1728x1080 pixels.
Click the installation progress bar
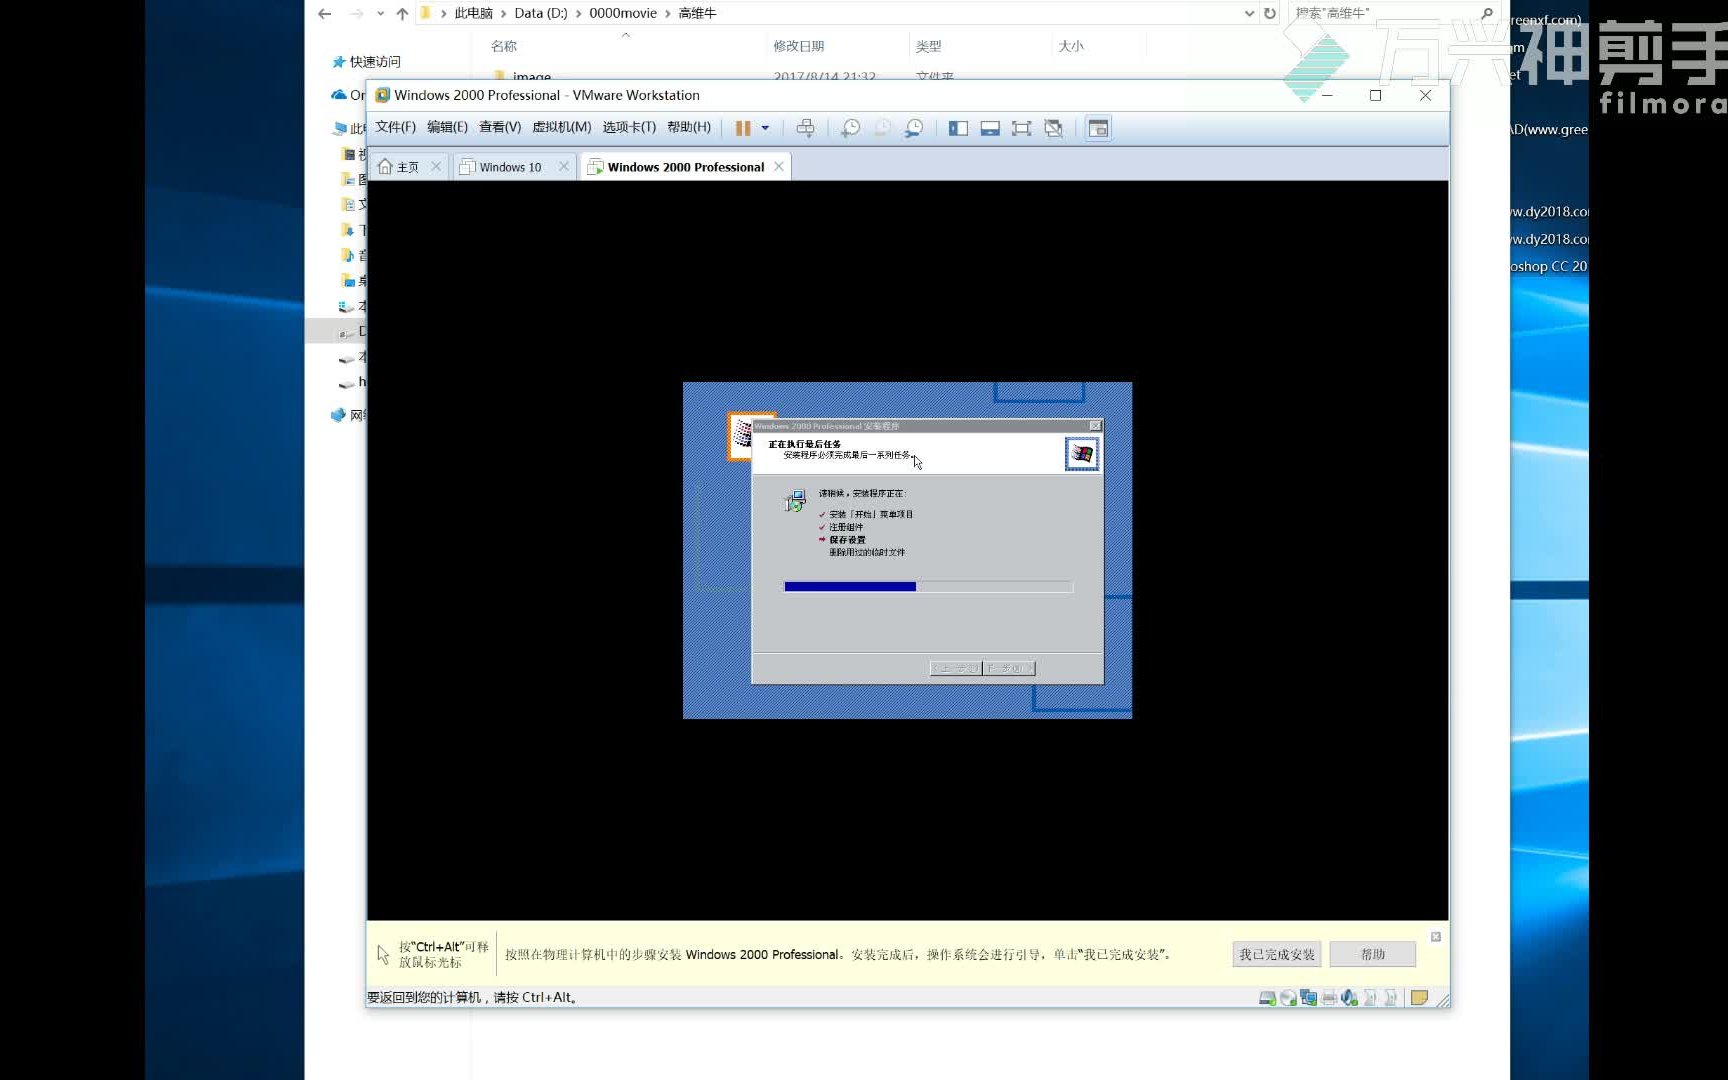point(927,586)
